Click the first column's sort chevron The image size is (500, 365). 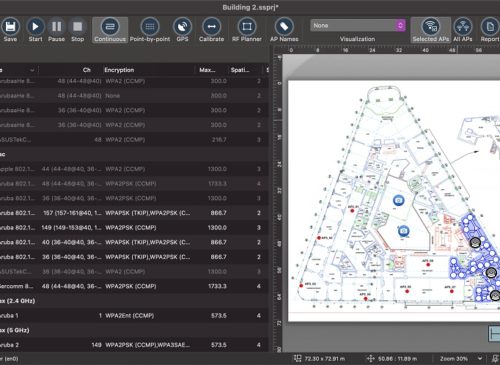[32, 70]
